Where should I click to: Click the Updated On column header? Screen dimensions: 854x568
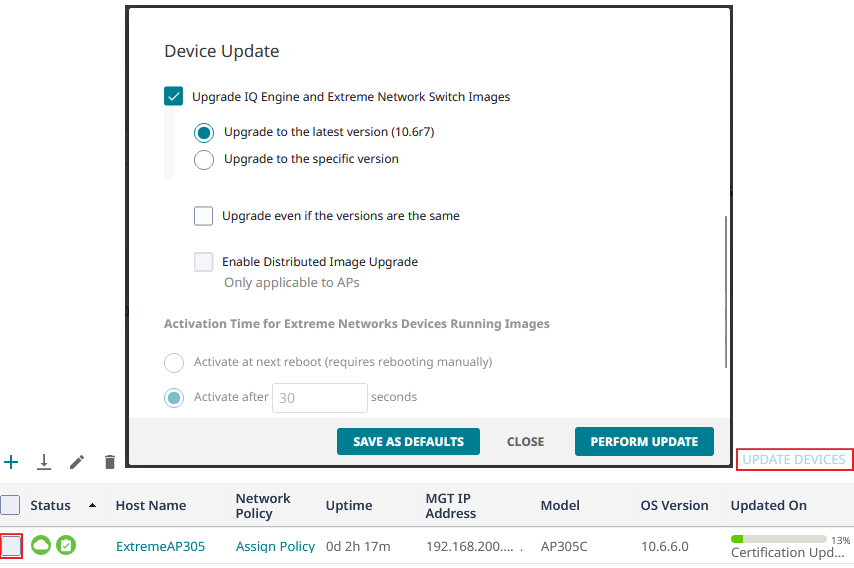[x=768, y=505]
